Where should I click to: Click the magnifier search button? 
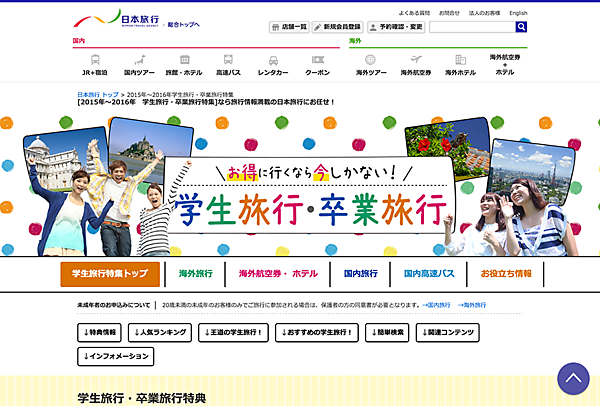tap(521, 27)
